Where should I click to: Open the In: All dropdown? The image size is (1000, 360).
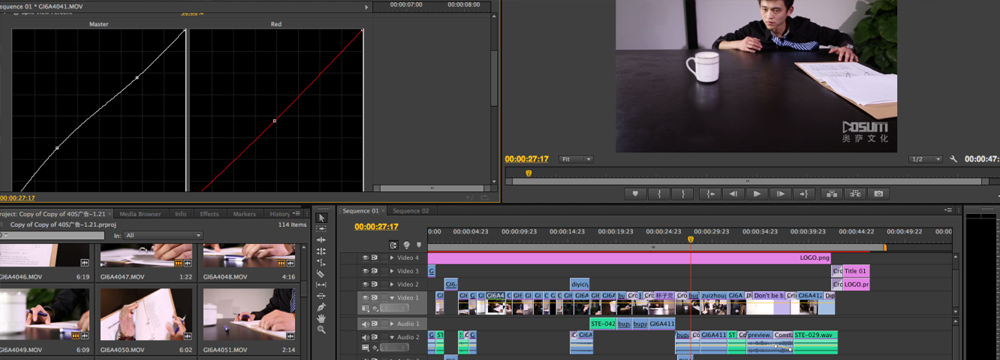[x=163, y=236]
